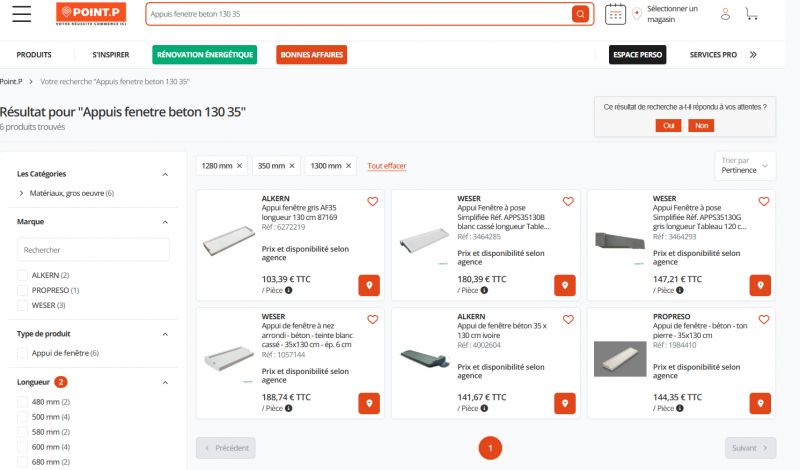Open the shopping cart icon
This screenshot has height=470, width=800.
point(751,14)
